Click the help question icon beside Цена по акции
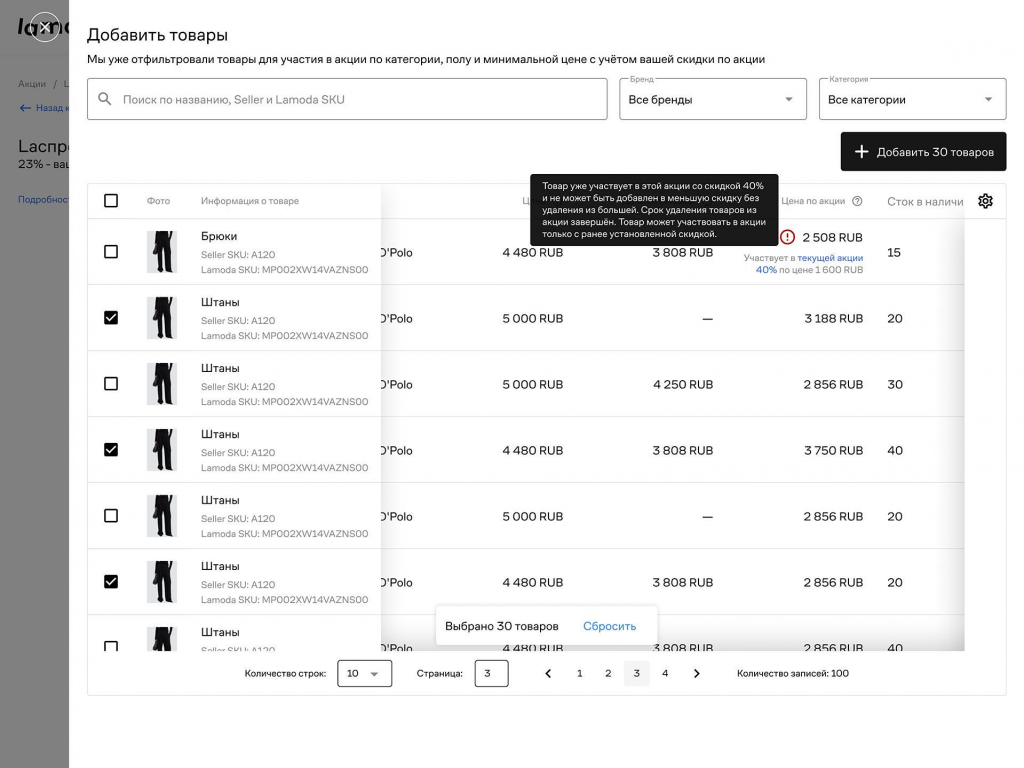Viewport: 1024px width, 768px height. 857,201
